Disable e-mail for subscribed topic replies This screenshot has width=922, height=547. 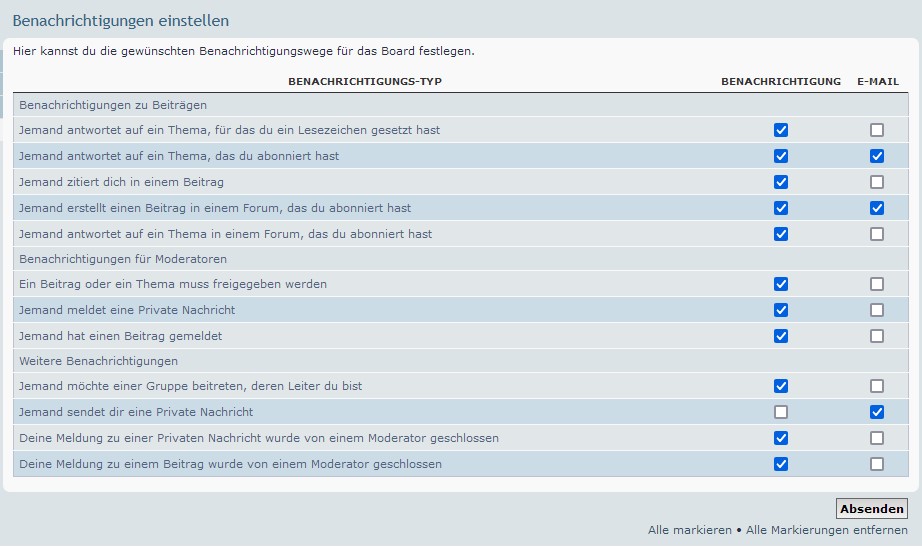[877, 156]
